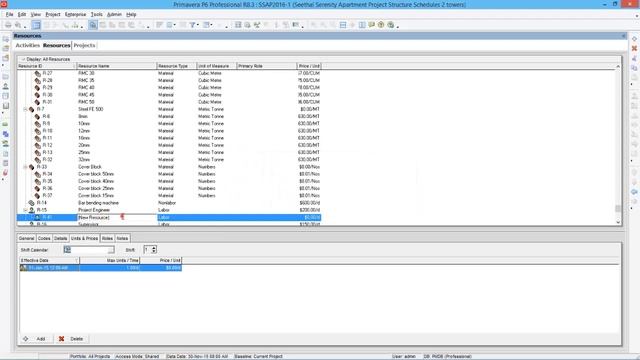Click the red X Delete icon in the right command bar

pyautogui.click(x=634, y=48)
